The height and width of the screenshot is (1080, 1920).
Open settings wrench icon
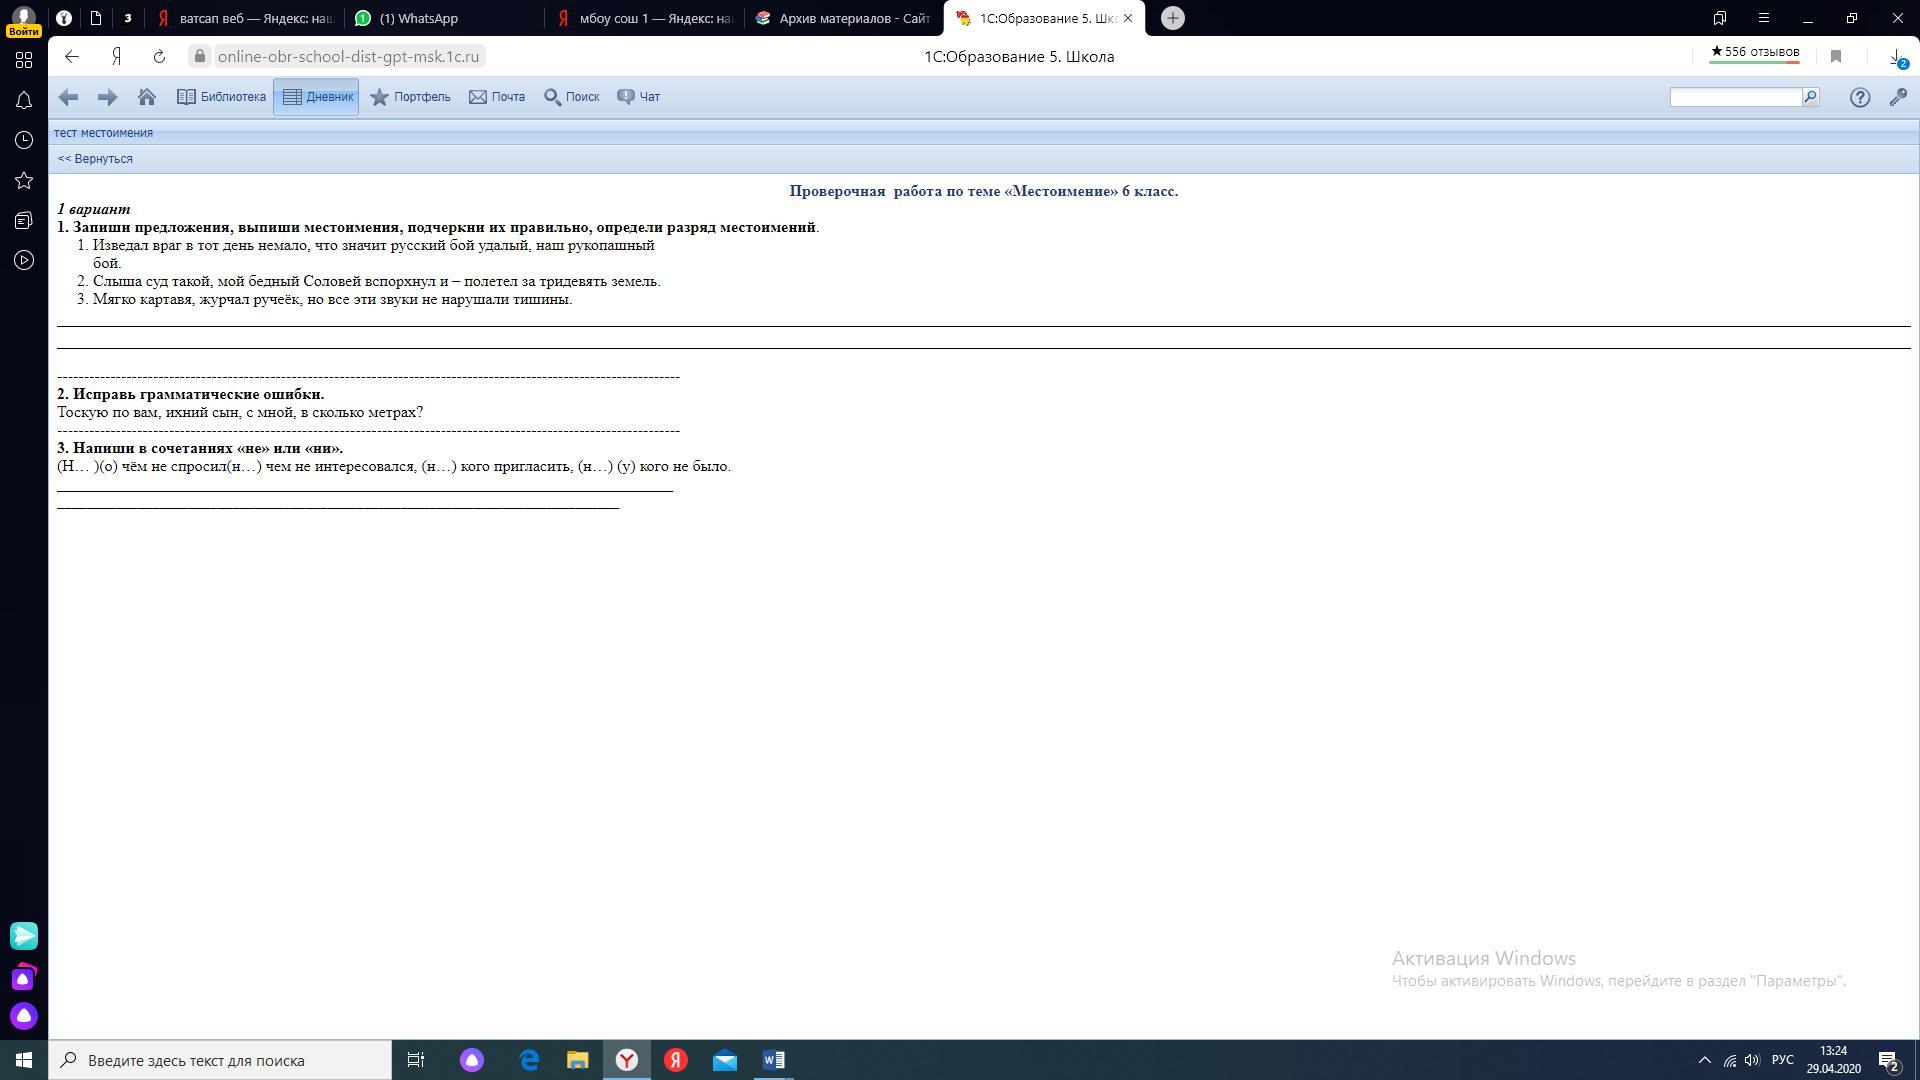(1897, 97)
